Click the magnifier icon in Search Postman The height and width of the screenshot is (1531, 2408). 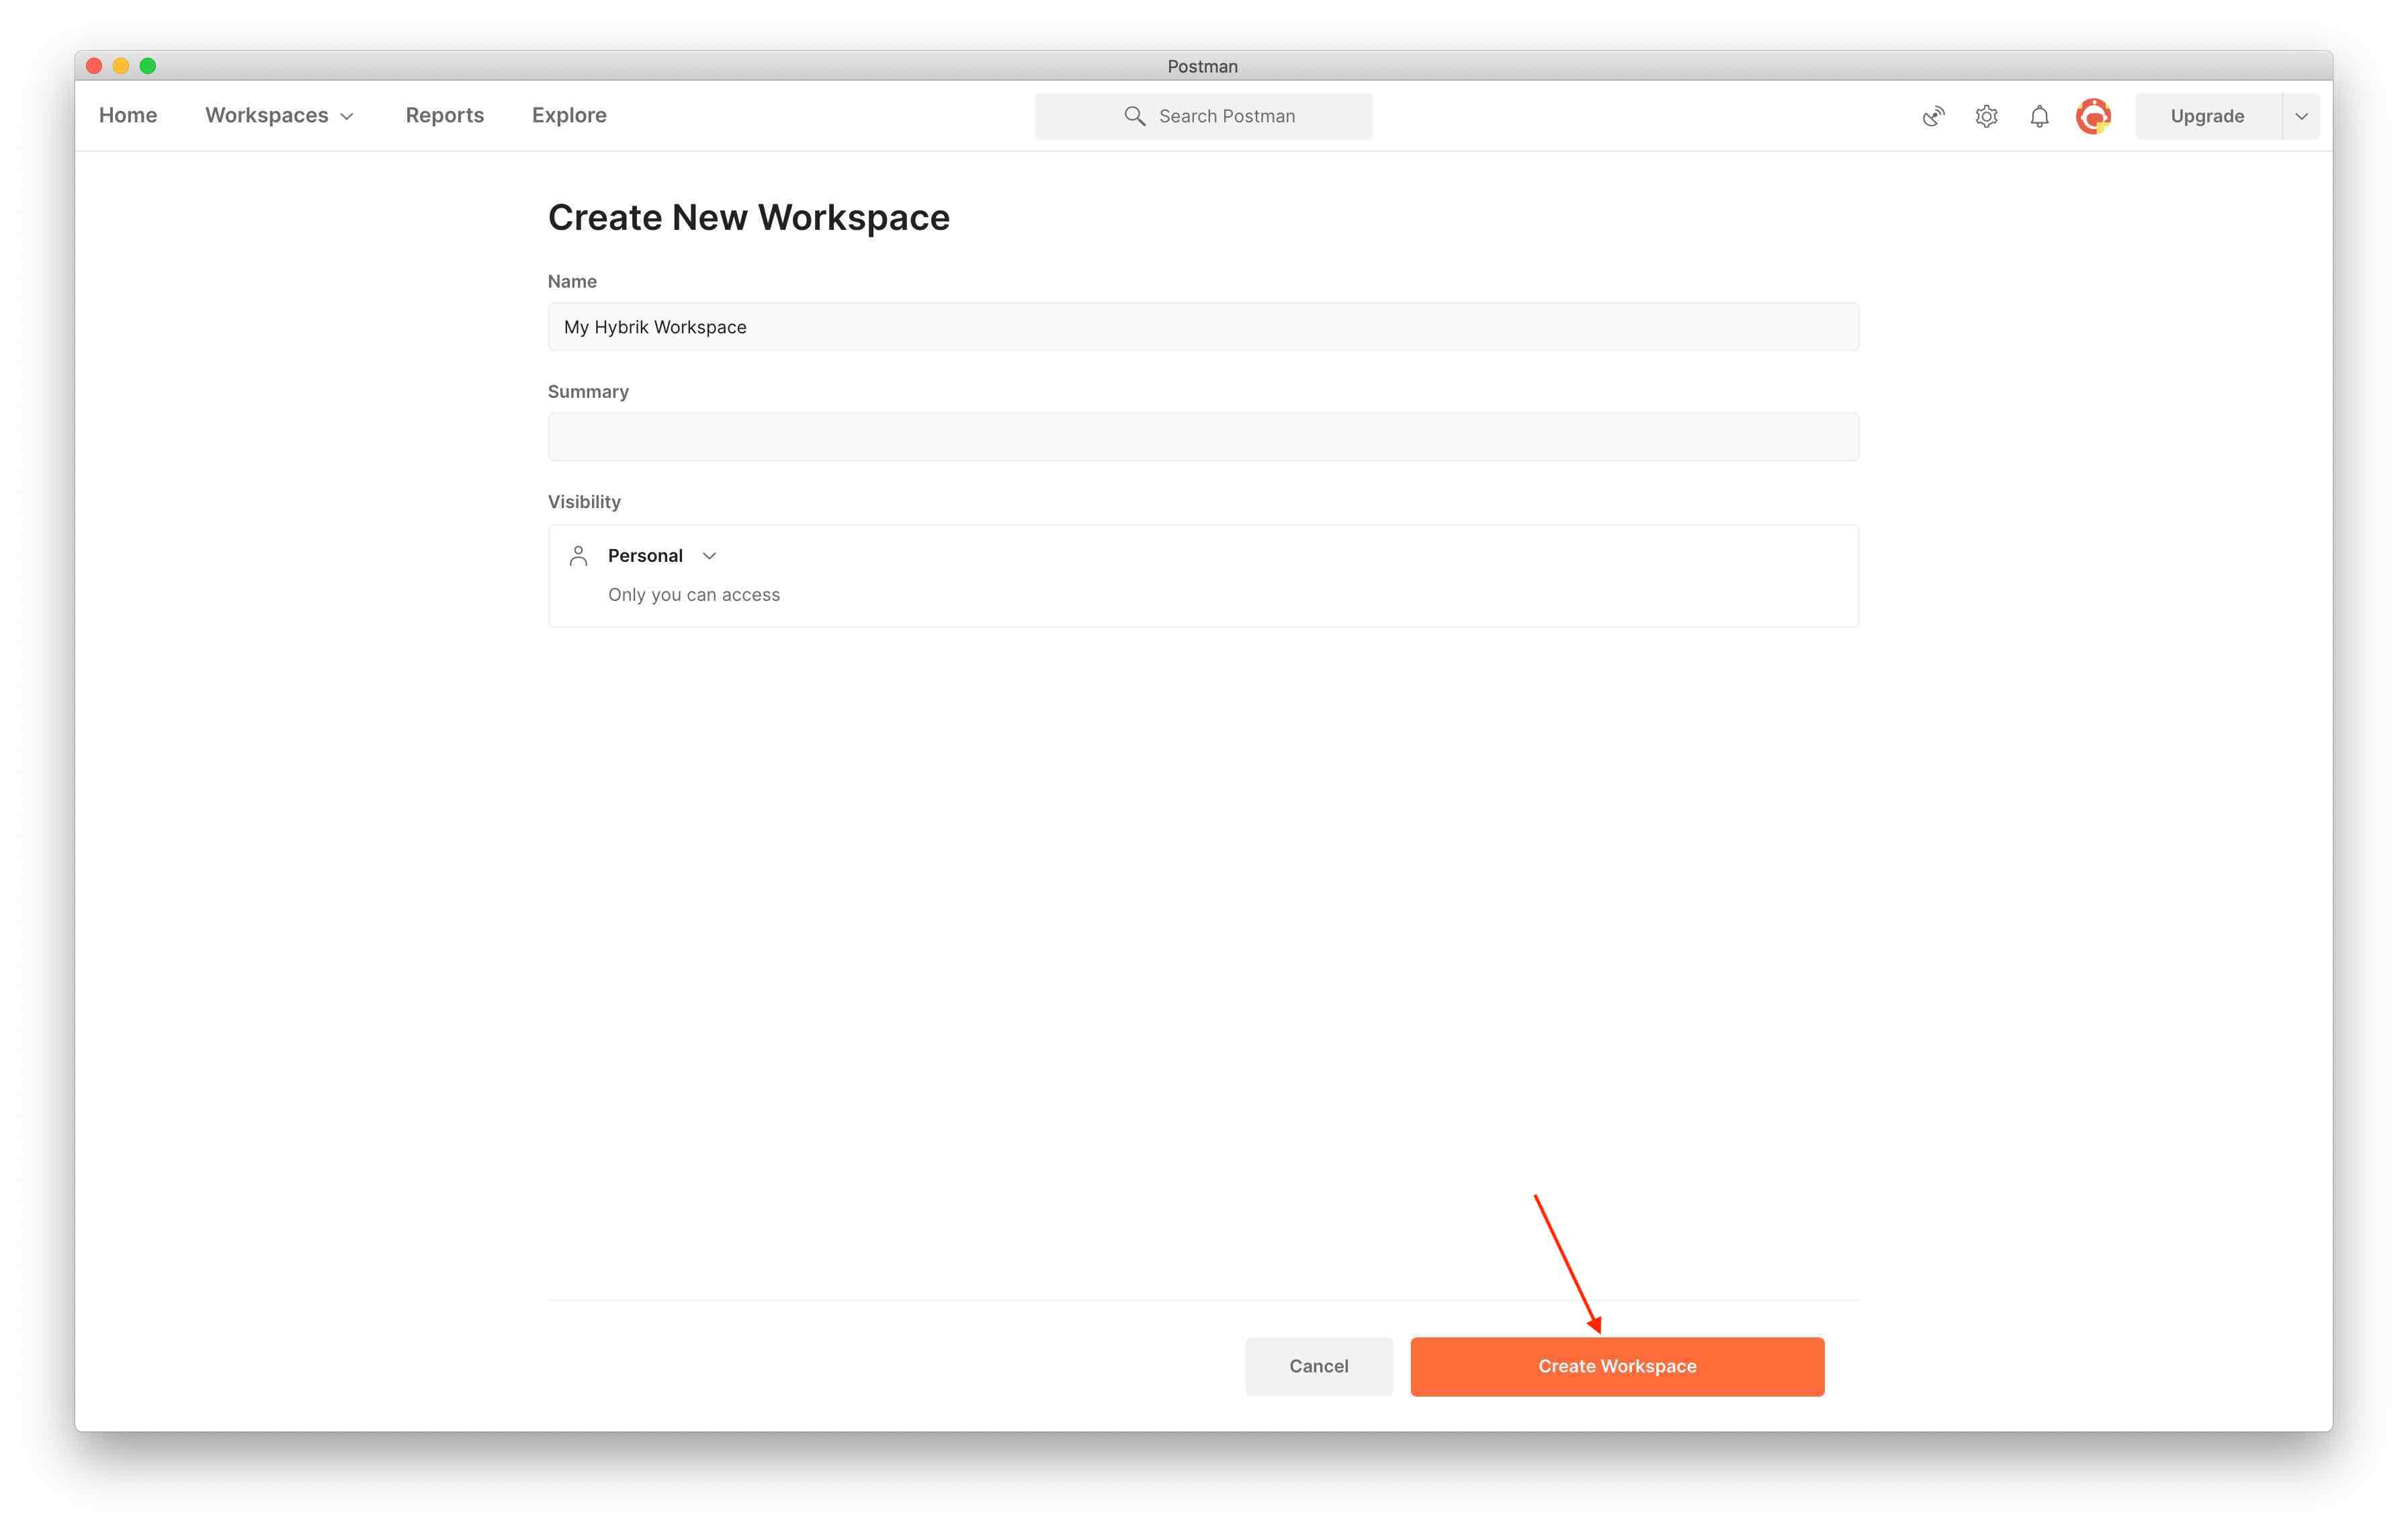coord(1134,116)
